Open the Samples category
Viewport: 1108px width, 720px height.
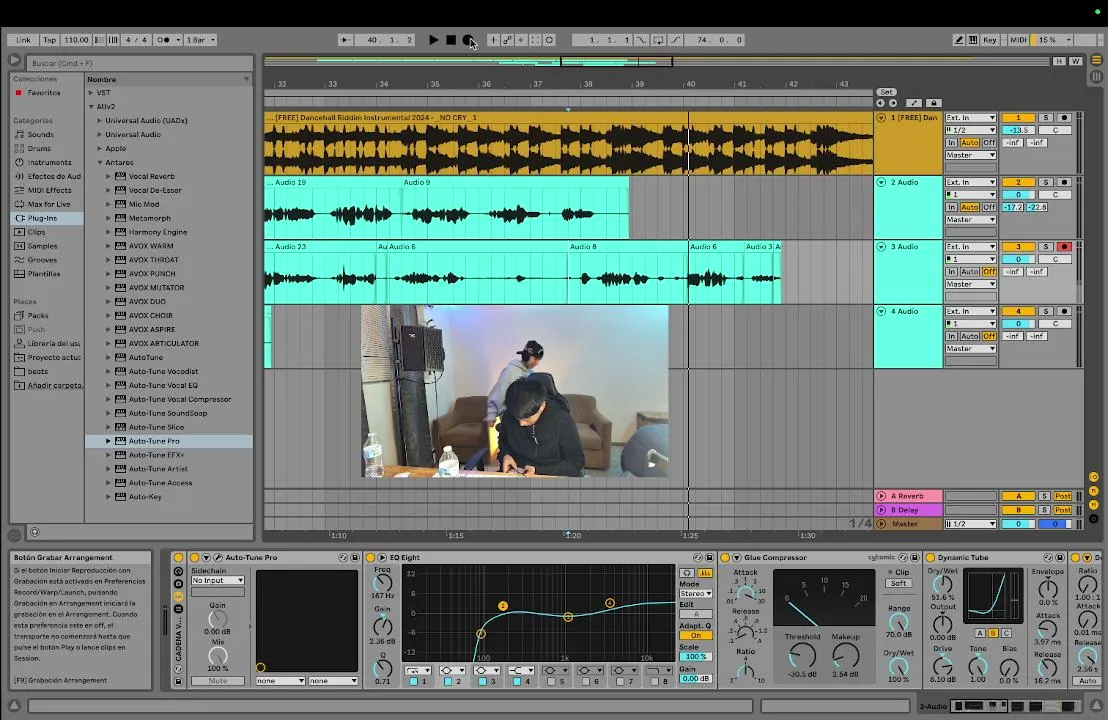pyautogui.click(x=42, y=246)
